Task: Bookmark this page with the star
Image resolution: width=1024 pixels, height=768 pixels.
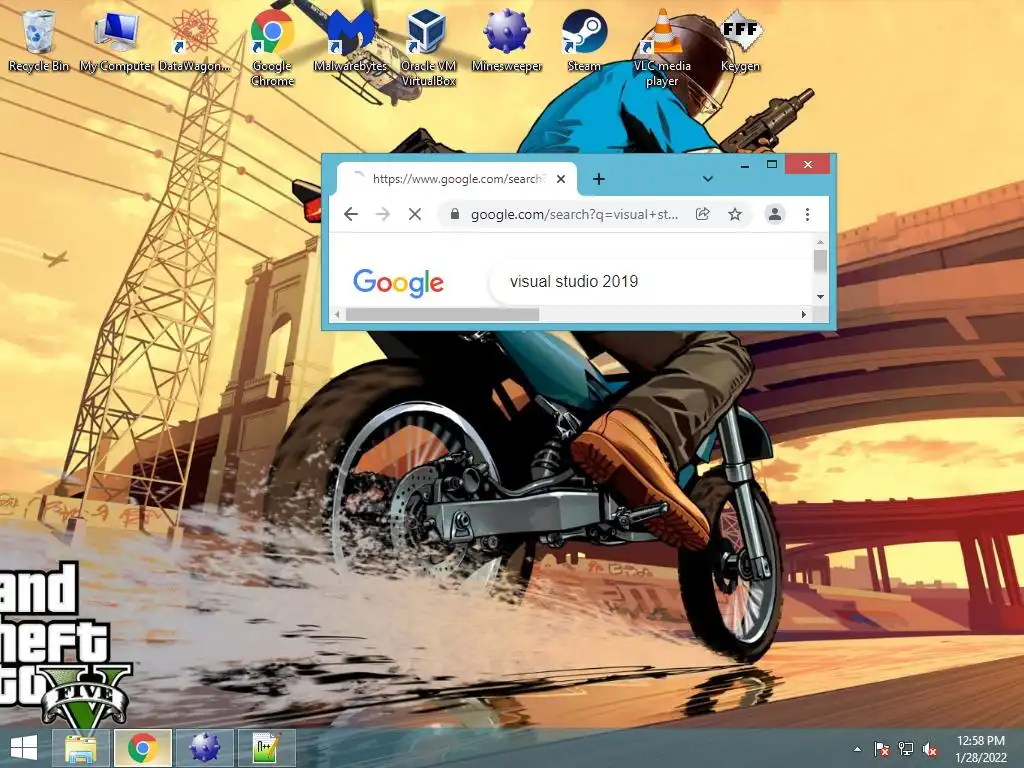Action: click(x=735, y=214)
